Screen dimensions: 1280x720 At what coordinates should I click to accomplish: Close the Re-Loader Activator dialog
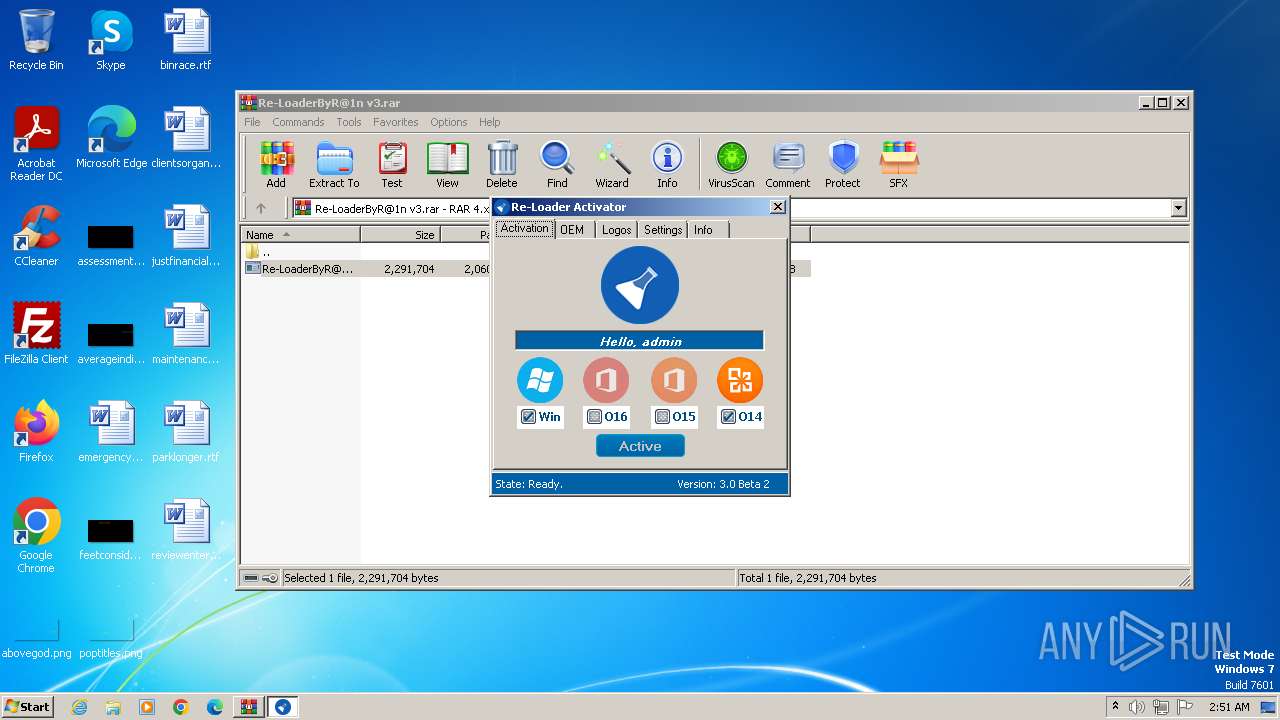(x=778, y=207)
